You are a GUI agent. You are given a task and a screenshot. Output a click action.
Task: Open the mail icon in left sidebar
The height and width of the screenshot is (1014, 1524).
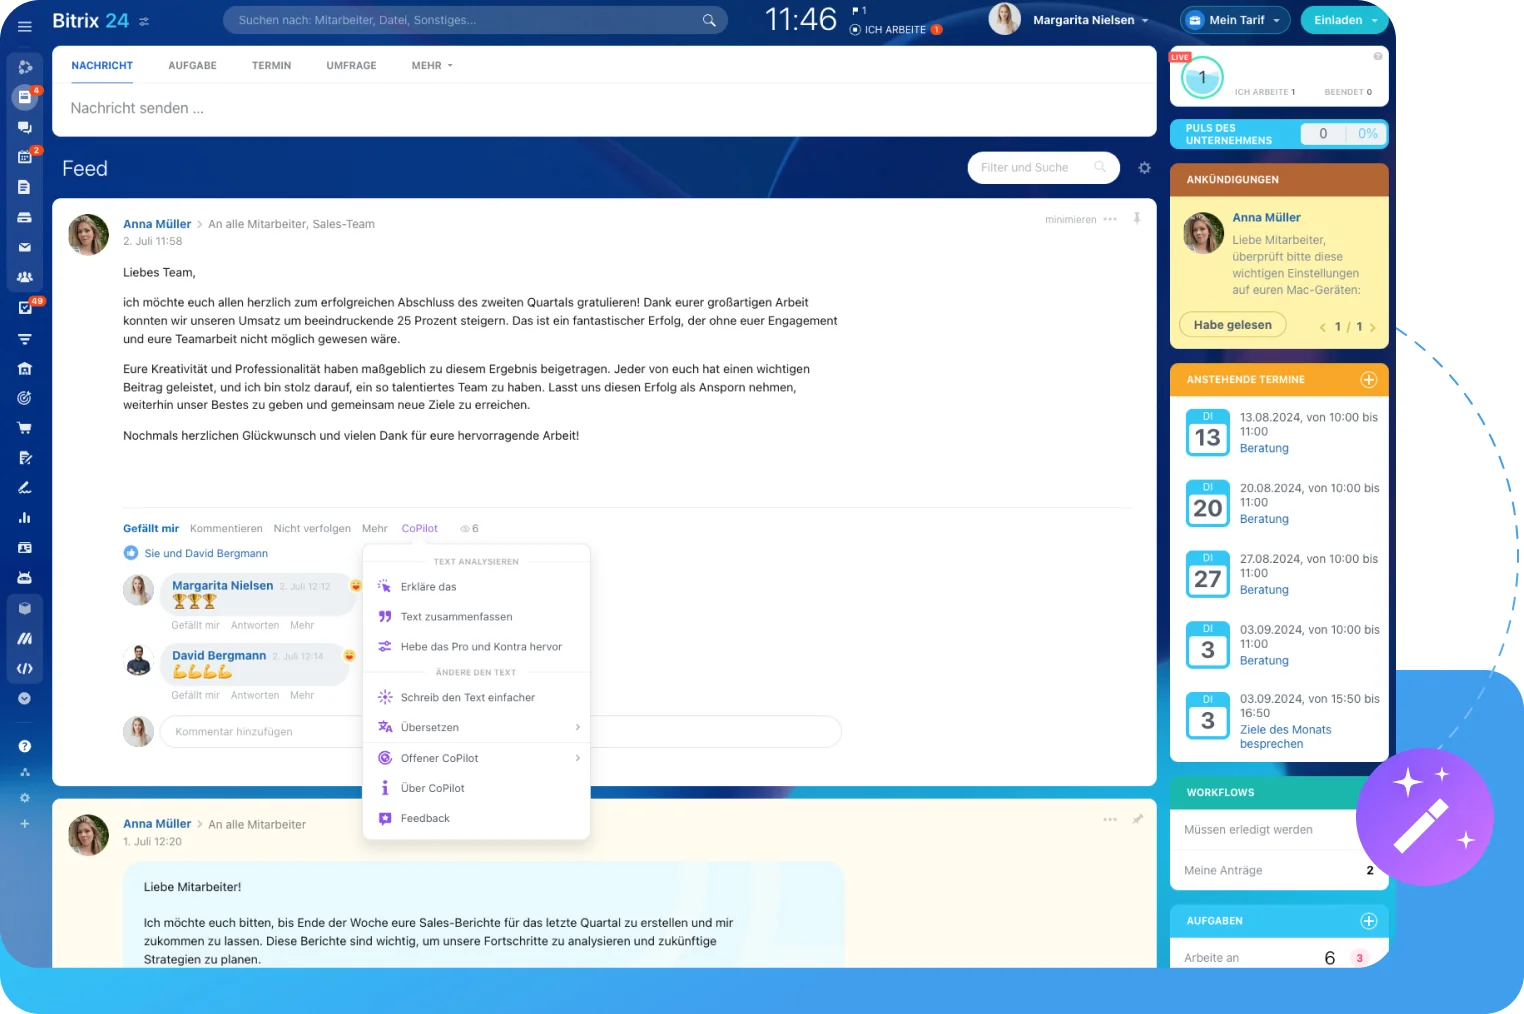(x=25, y=247)
